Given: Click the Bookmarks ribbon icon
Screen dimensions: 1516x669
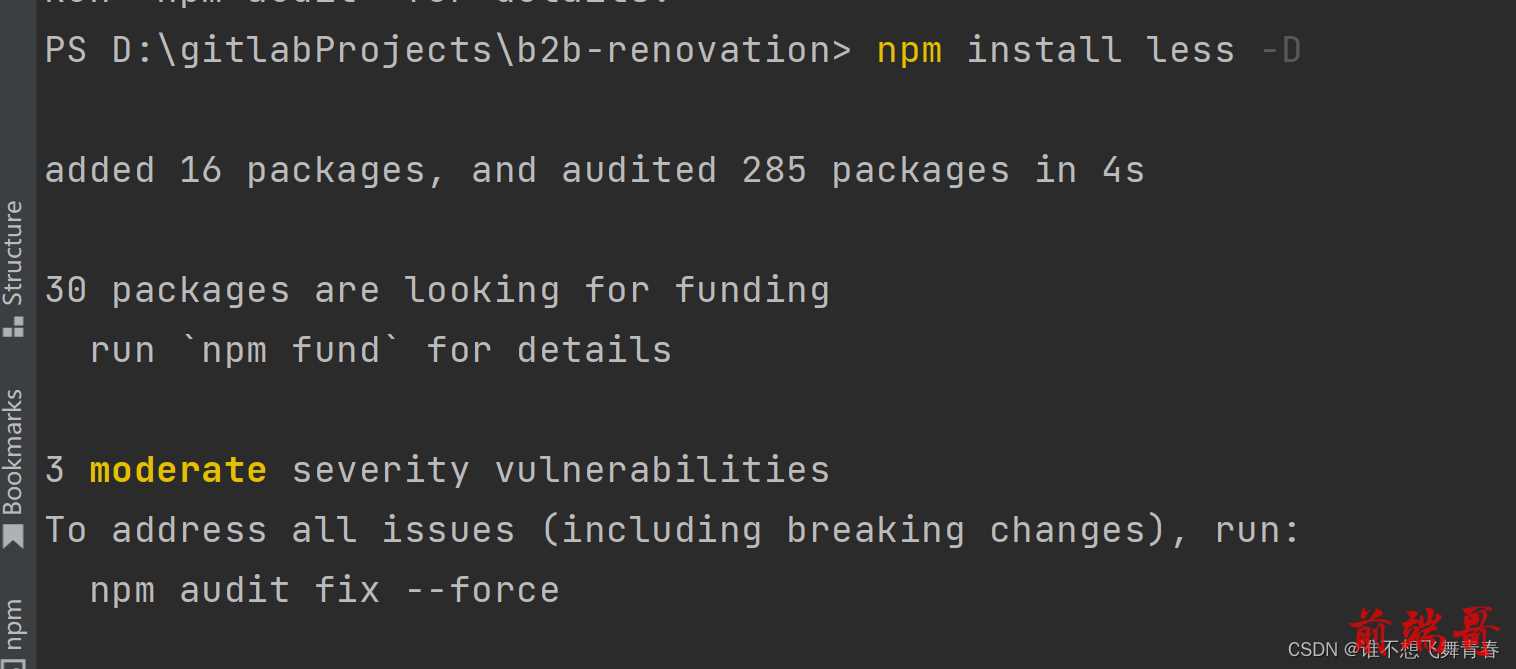Looking at the screenshot, I should coord(13,537).
